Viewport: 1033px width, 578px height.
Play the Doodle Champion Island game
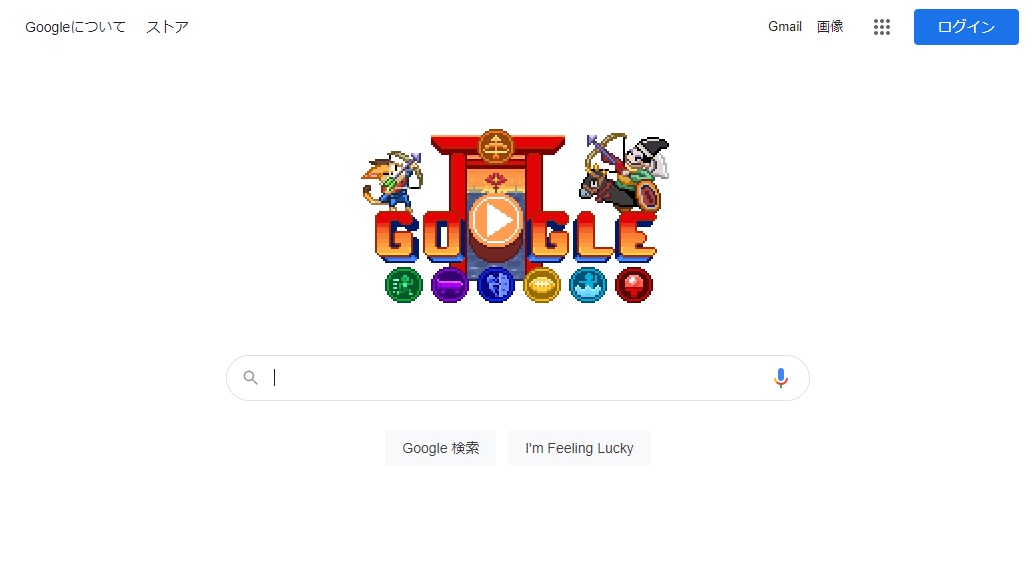(495, 221)
